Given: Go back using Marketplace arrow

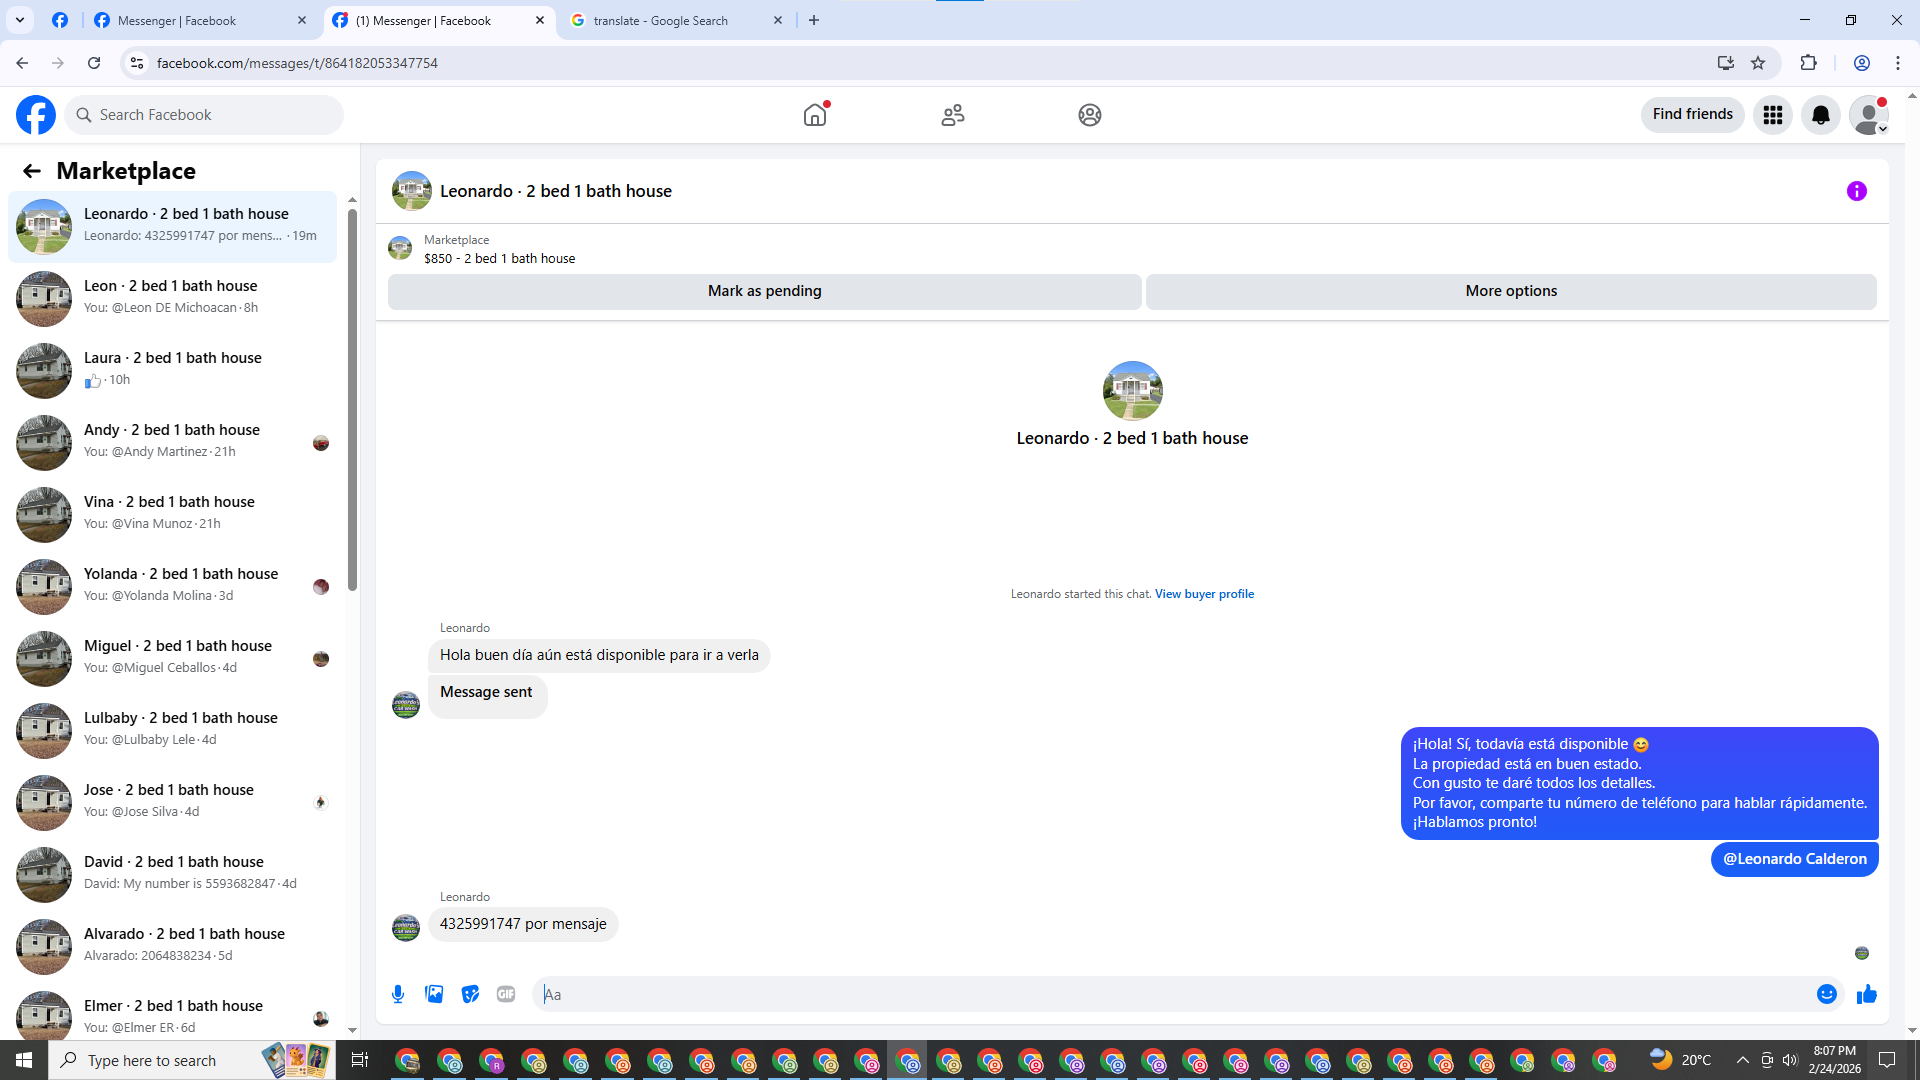Looking at the screenshot, I should (x=32, y=171).
